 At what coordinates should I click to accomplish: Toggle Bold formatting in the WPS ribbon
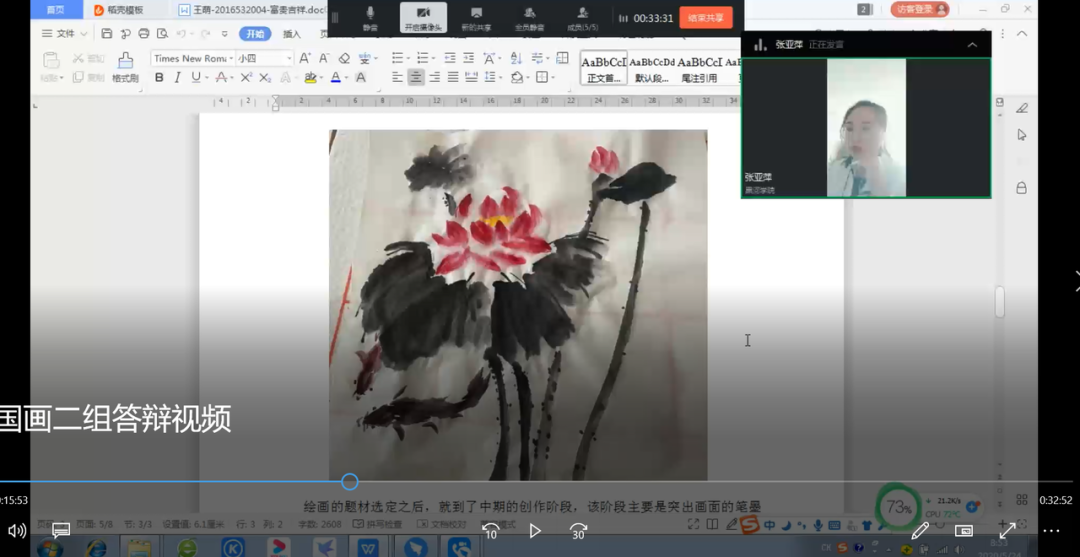(159, 78)
